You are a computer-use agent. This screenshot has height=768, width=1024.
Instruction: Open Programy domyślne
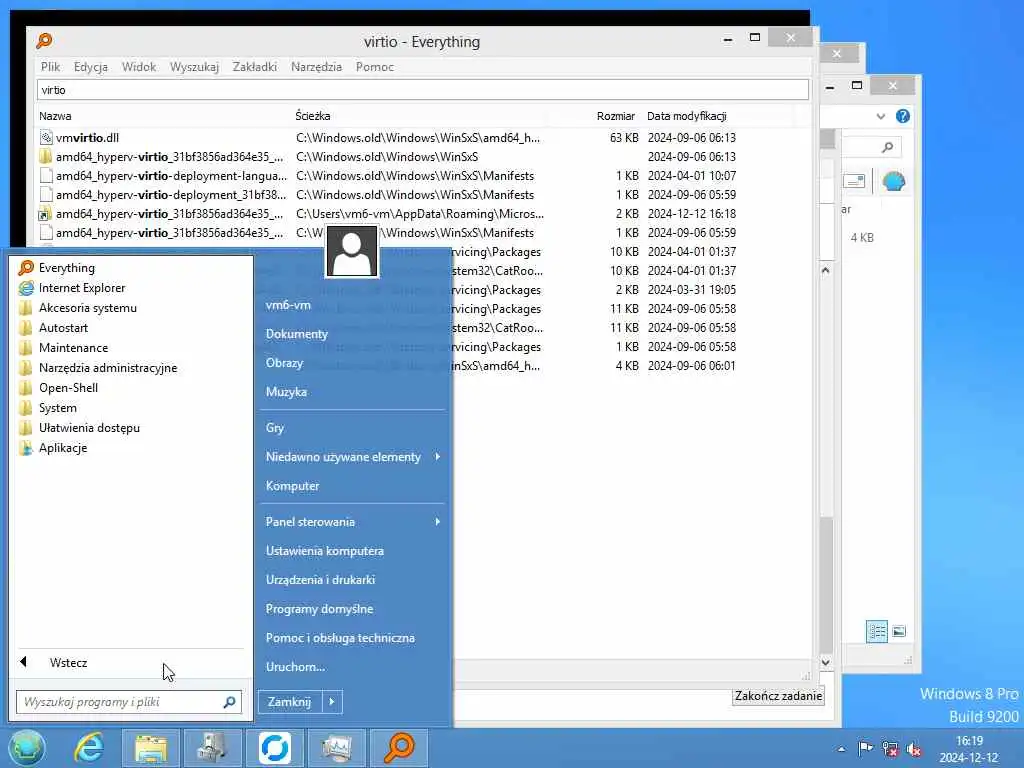(319, 609)
